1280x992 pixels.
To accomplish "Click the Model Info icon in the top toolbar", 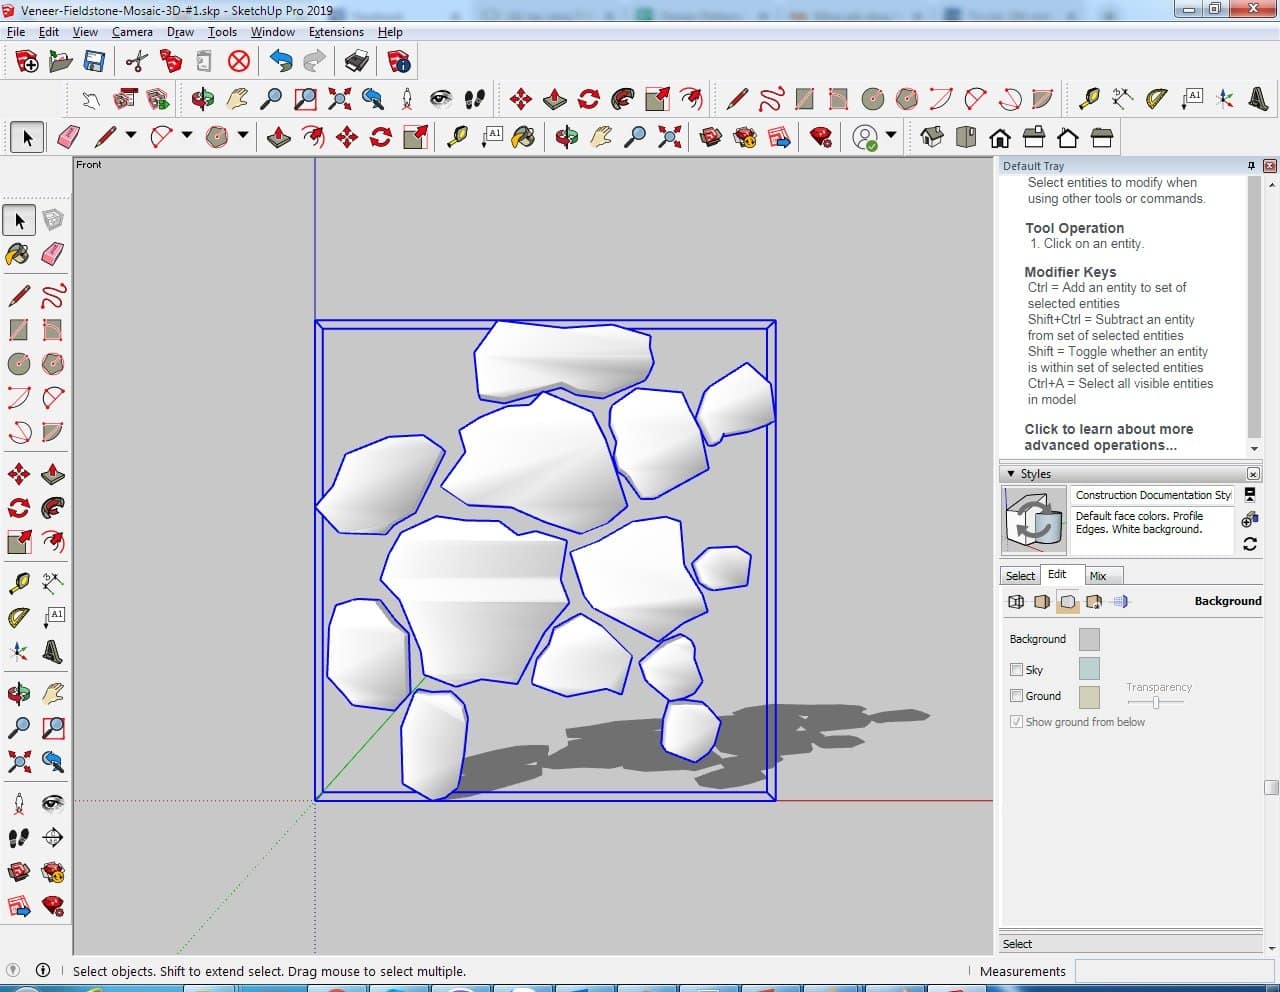I will click(399, 62).
